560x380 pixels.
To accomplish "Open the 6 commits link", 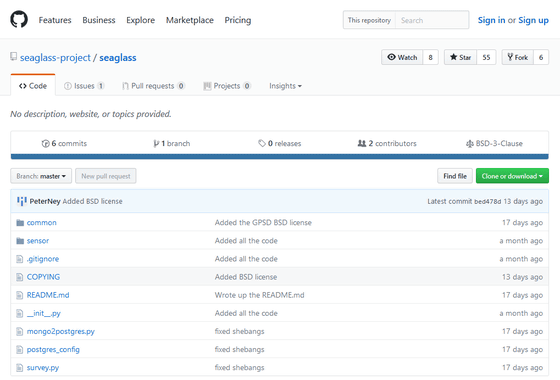I will coord(64,144).
